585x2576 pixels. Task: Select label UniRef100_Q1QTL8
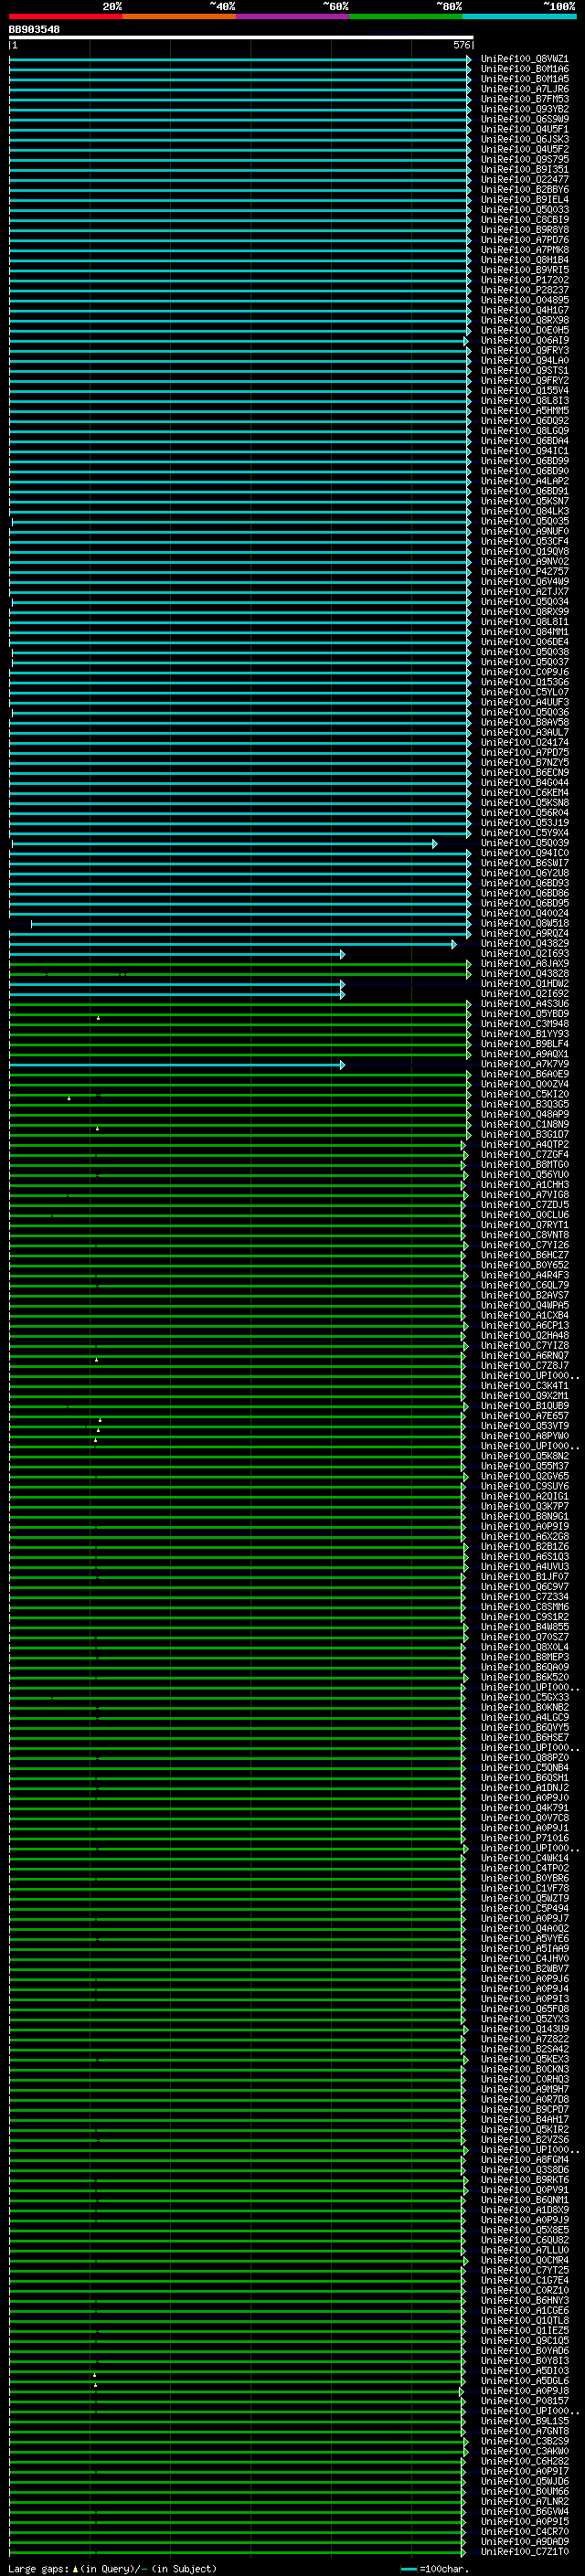click(524, 2320)
